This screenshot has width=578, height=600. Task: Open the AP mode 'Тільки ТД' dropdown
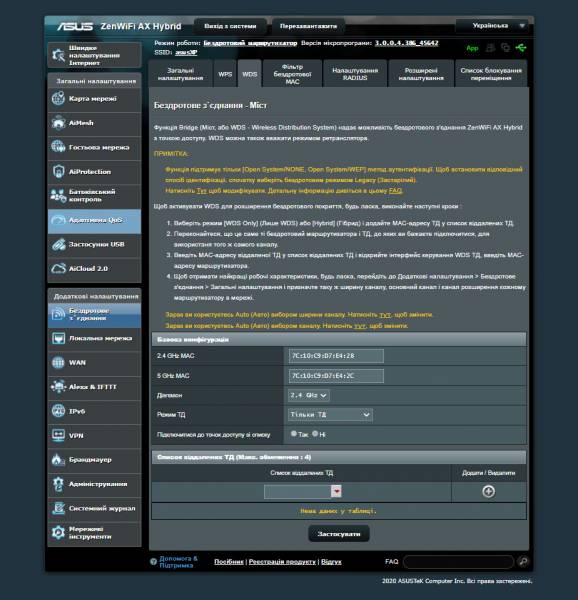coord(330,415)
